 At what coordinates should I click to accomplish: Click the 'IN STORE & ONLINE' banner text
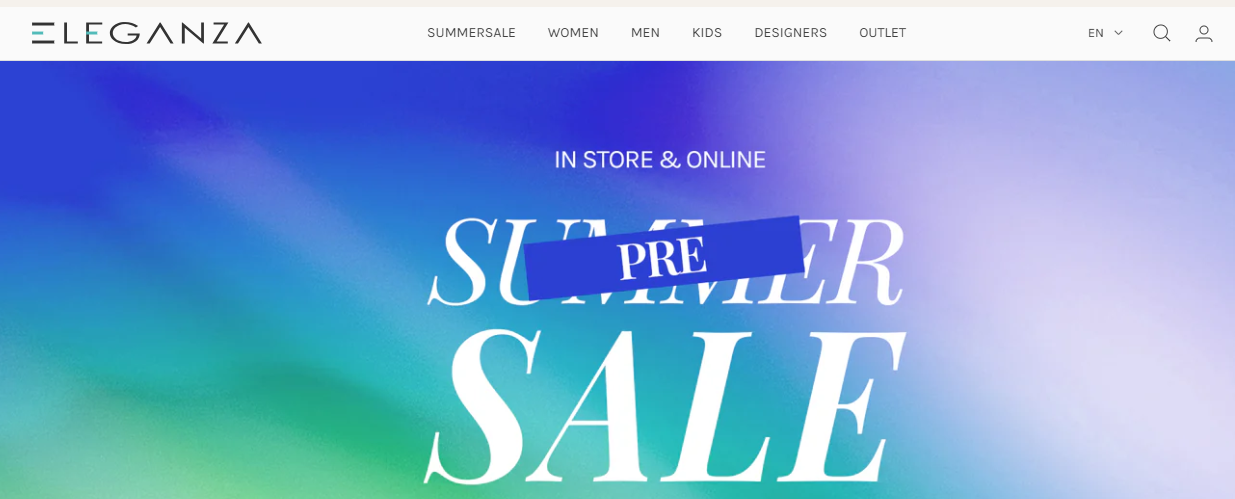pyautogui.click(x=660, y=159)
